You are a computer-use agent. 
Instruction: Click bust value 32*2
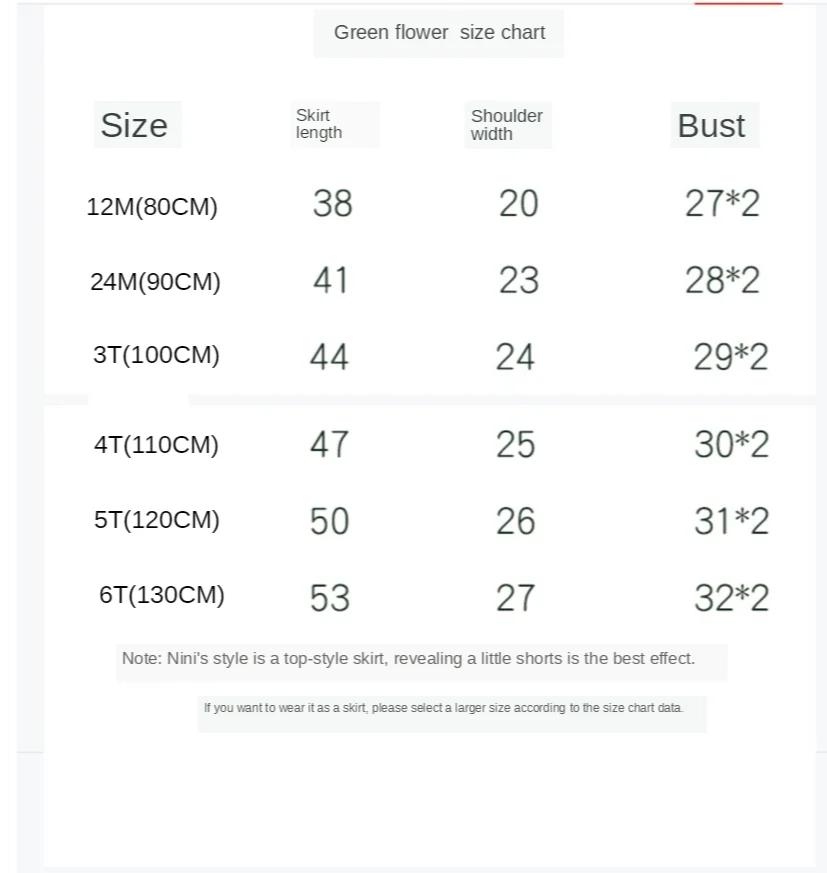coord(732,599)
